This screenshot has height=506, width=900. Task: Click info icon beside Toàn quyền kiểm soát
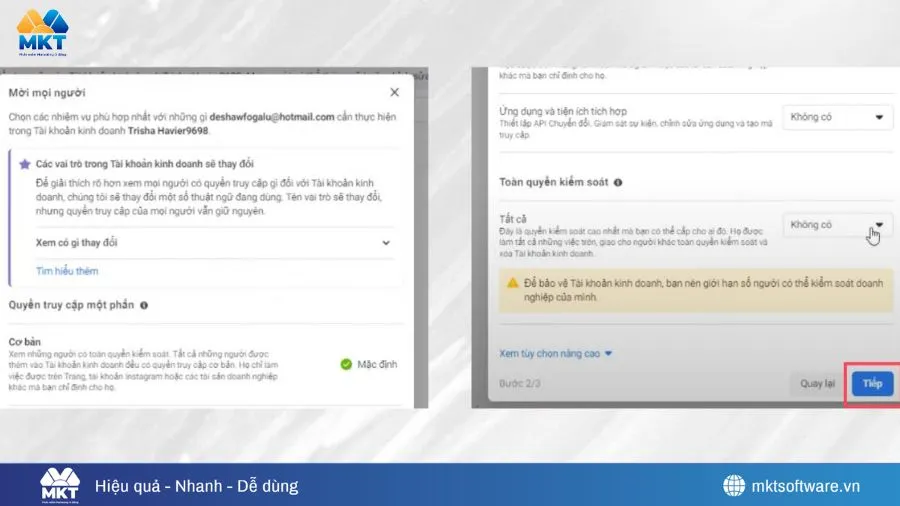(x=618, y=182)
